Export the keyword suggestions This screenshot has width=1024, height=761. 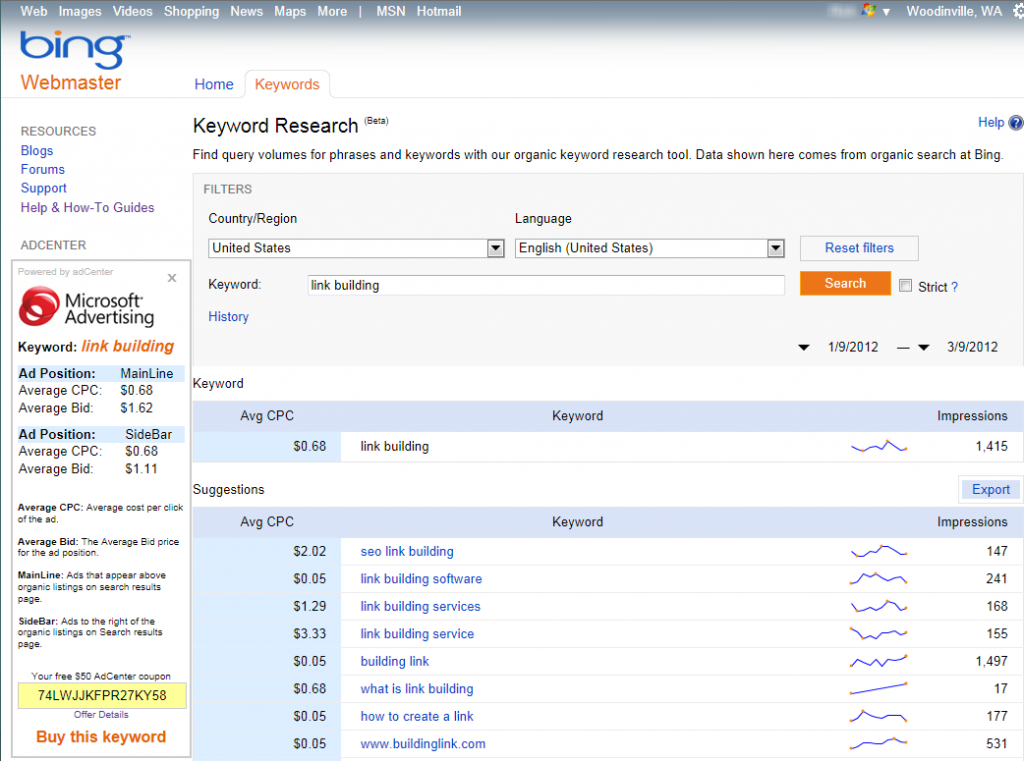[990, 489]
